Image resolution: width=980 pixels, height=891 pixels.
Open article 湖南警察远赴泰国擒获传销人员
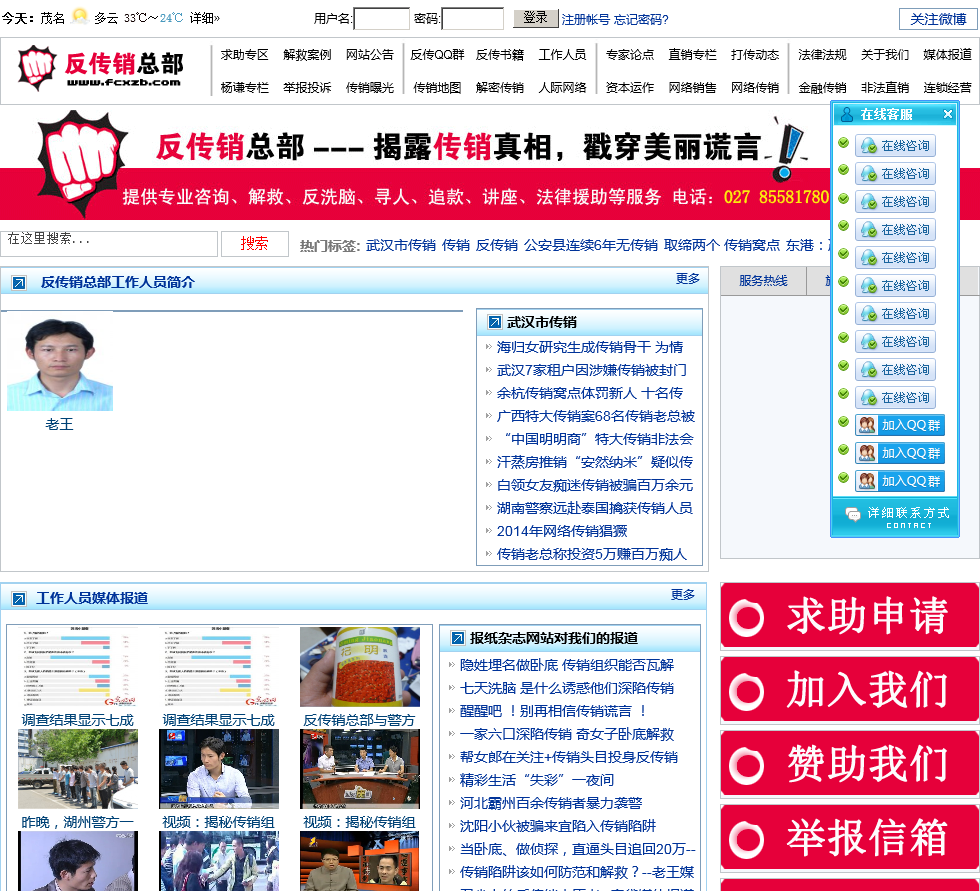click(594, 508)
